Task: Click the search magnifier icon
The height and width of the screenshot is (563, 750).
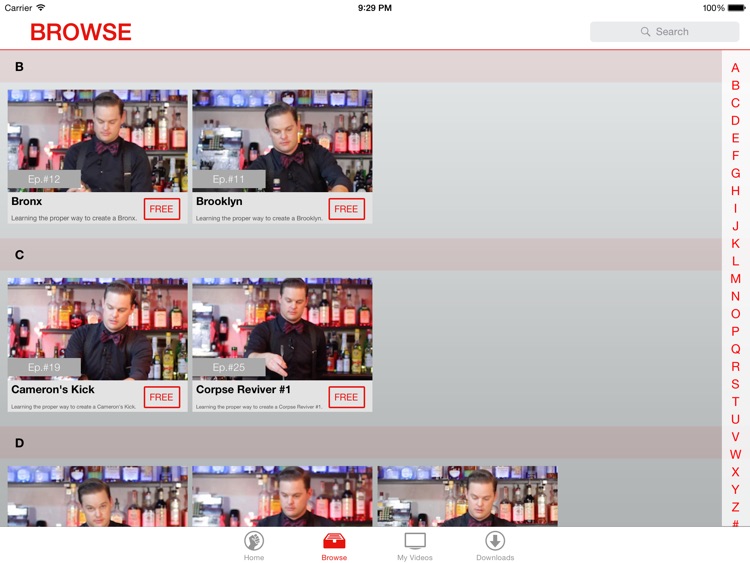Action: (x=645, y=32)
